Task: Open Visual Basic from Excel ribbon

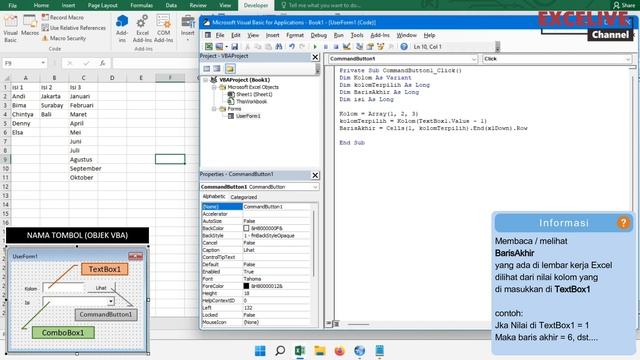Action: [x=11, y=29]
